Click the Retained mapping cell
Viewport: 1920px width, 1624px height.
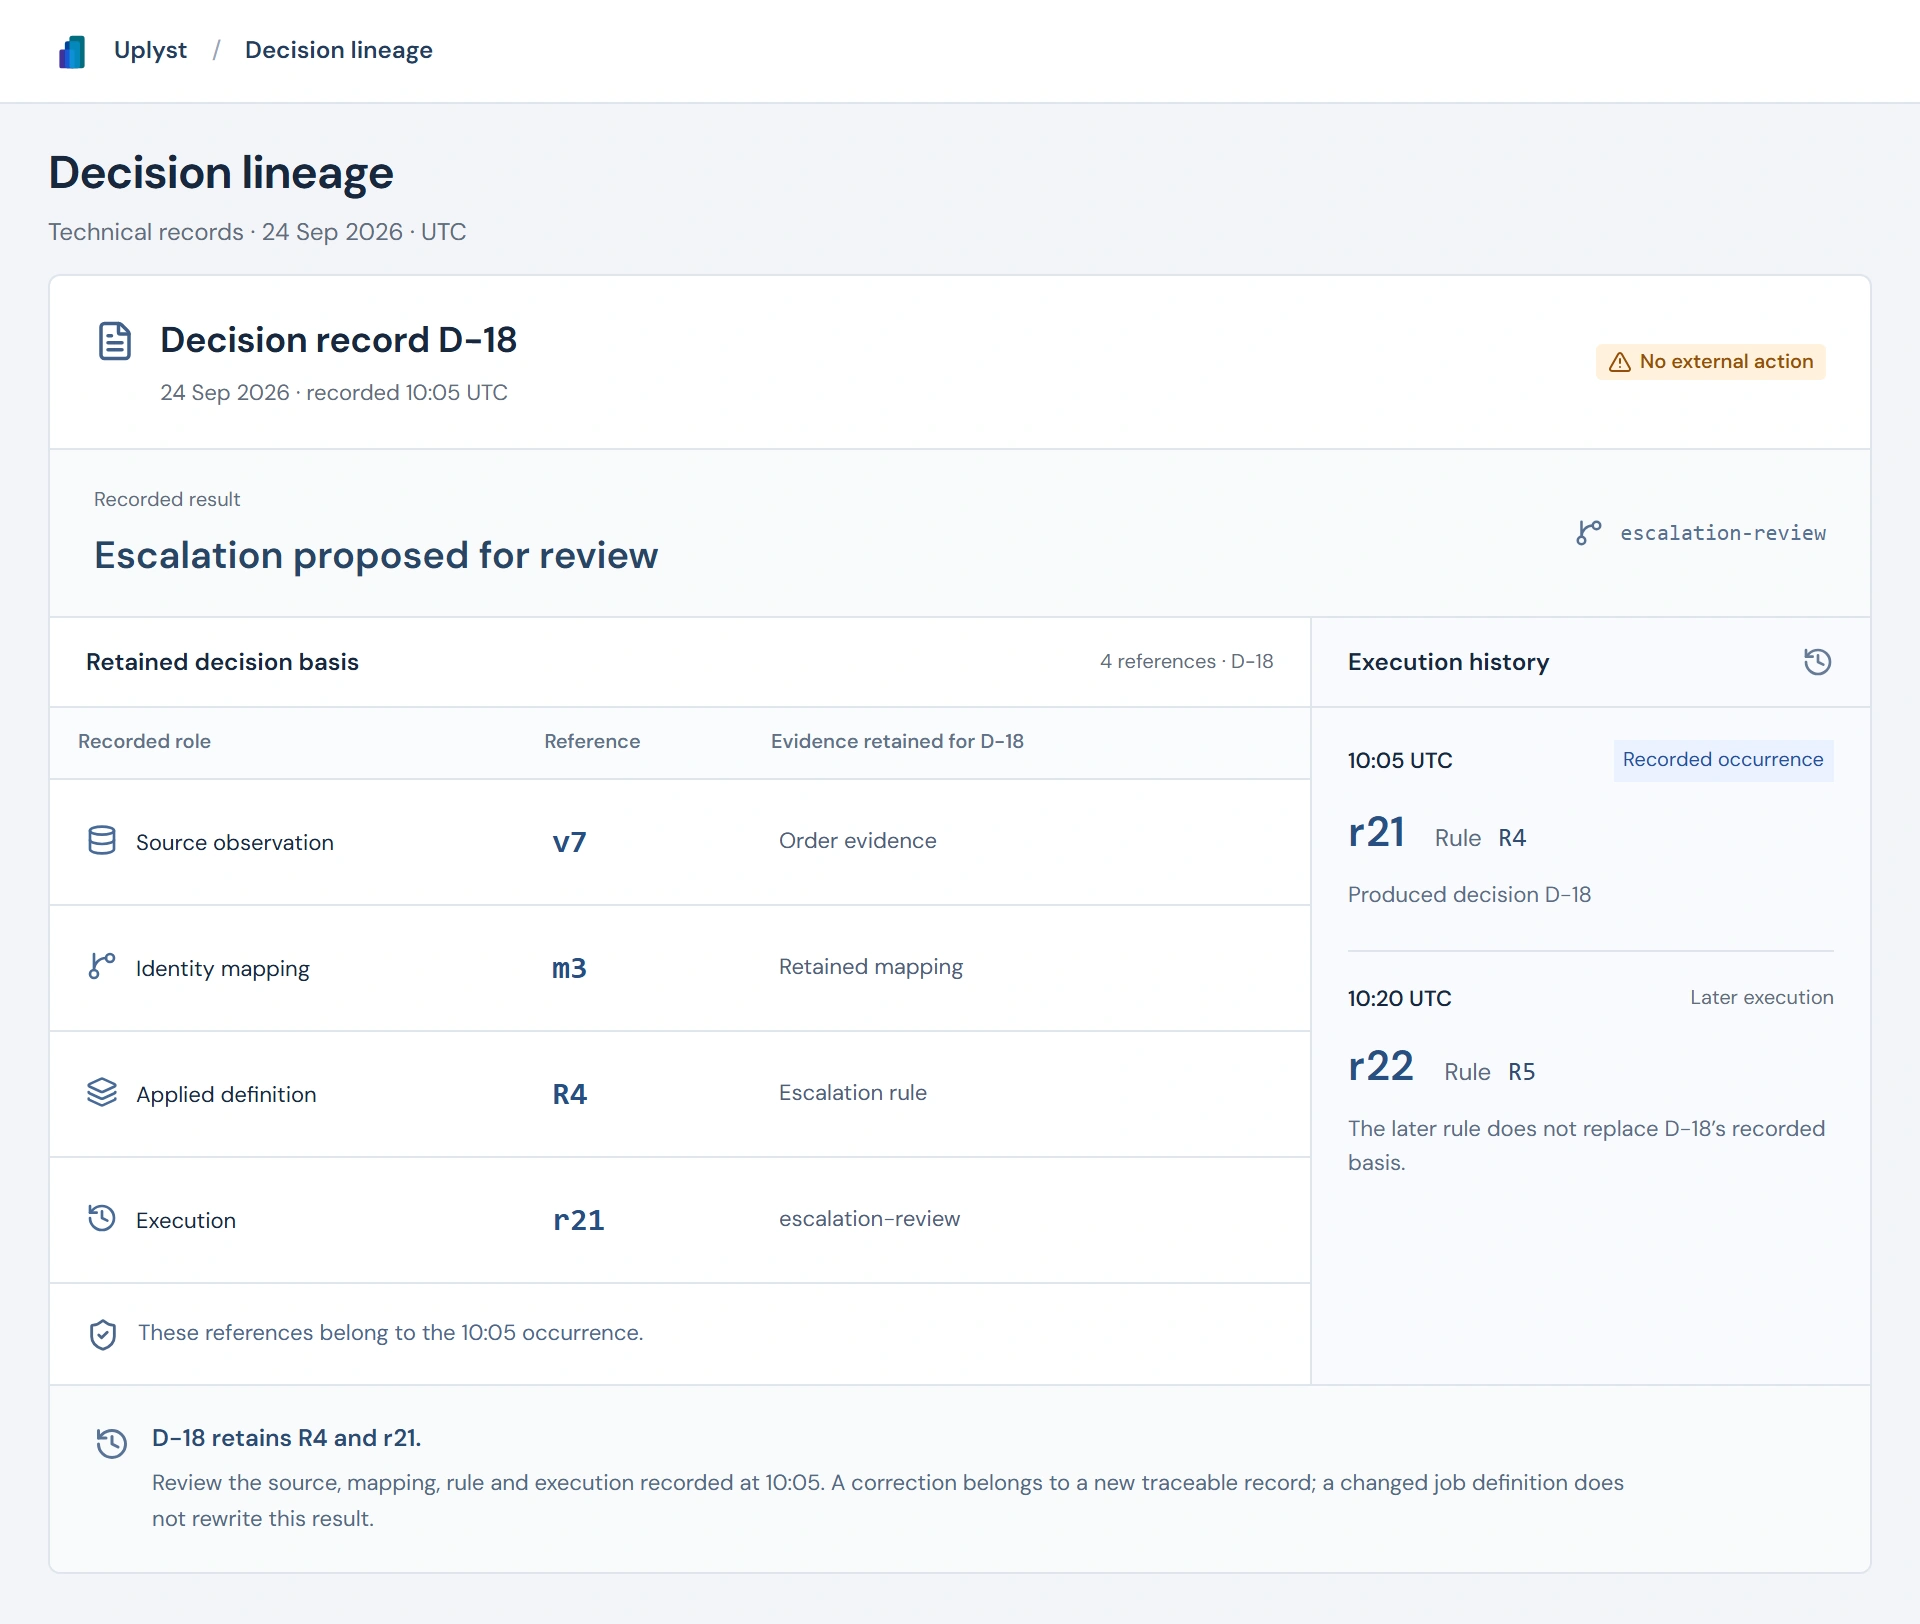pyautogui.click(x=871, y=967)
